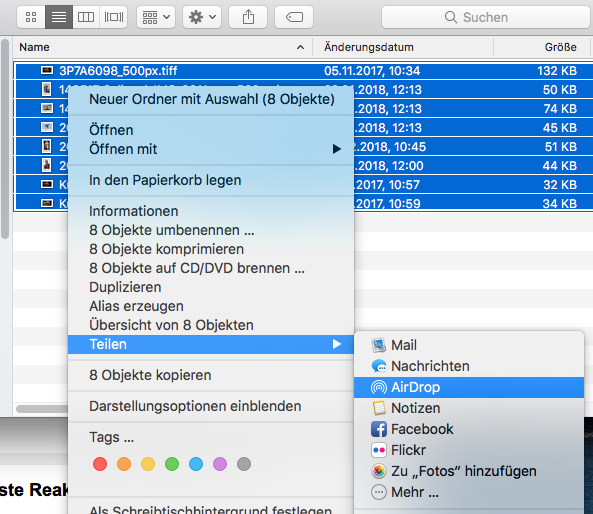Apply the green tag color
593x514 pixels.
(x=172, y=464)
